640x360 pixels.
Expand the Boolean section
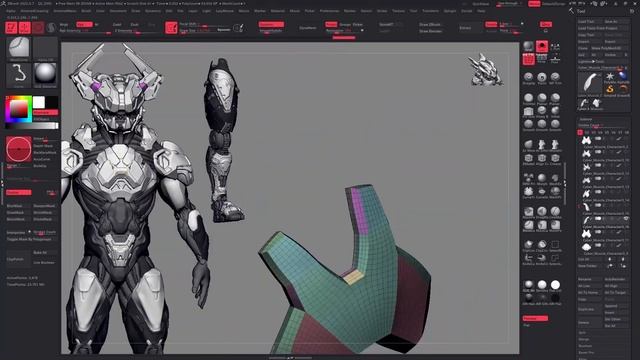[585, 346]
